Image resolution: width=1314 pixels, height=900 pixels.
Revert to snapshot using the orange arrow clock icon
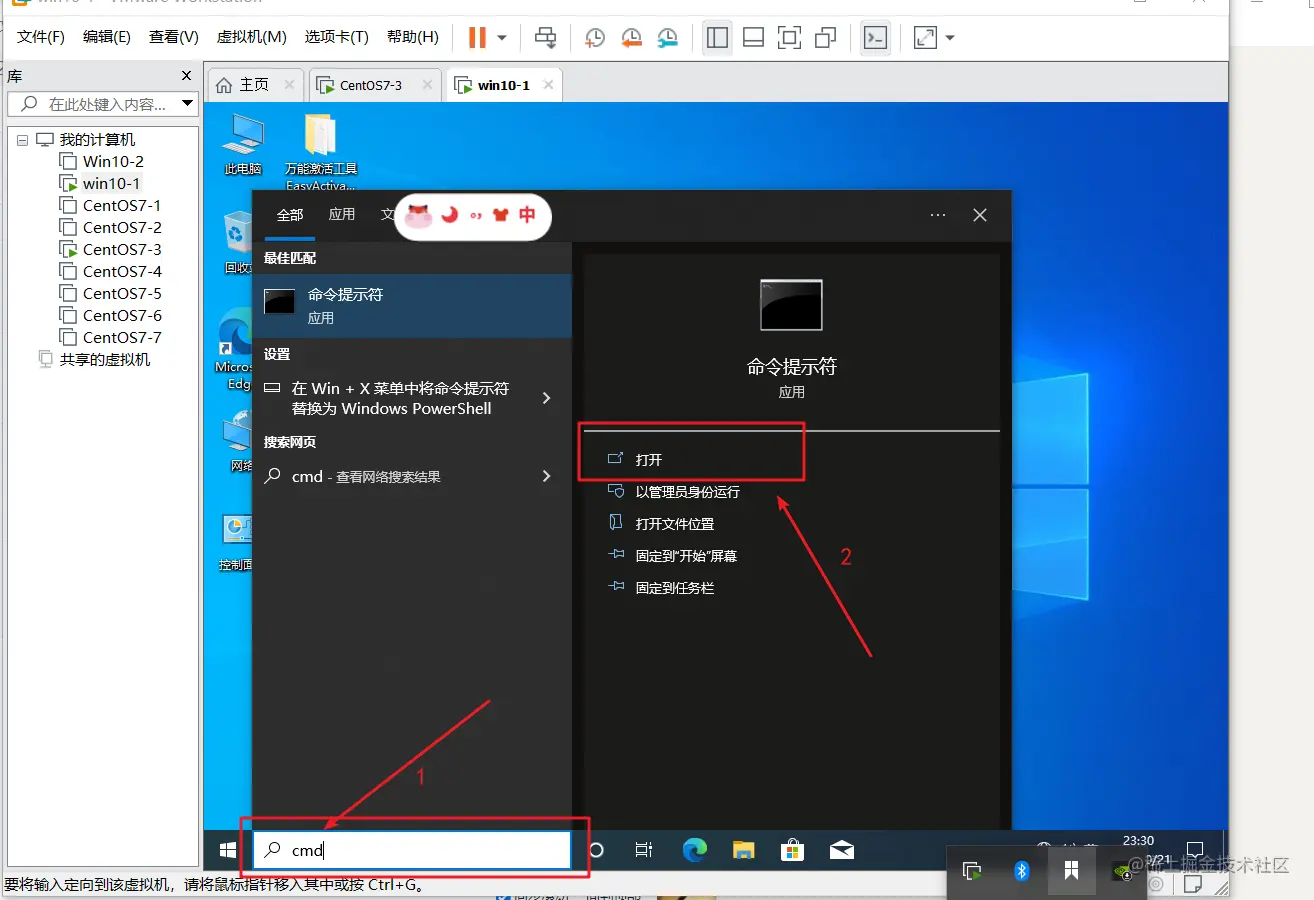click(x=631, y=38)
